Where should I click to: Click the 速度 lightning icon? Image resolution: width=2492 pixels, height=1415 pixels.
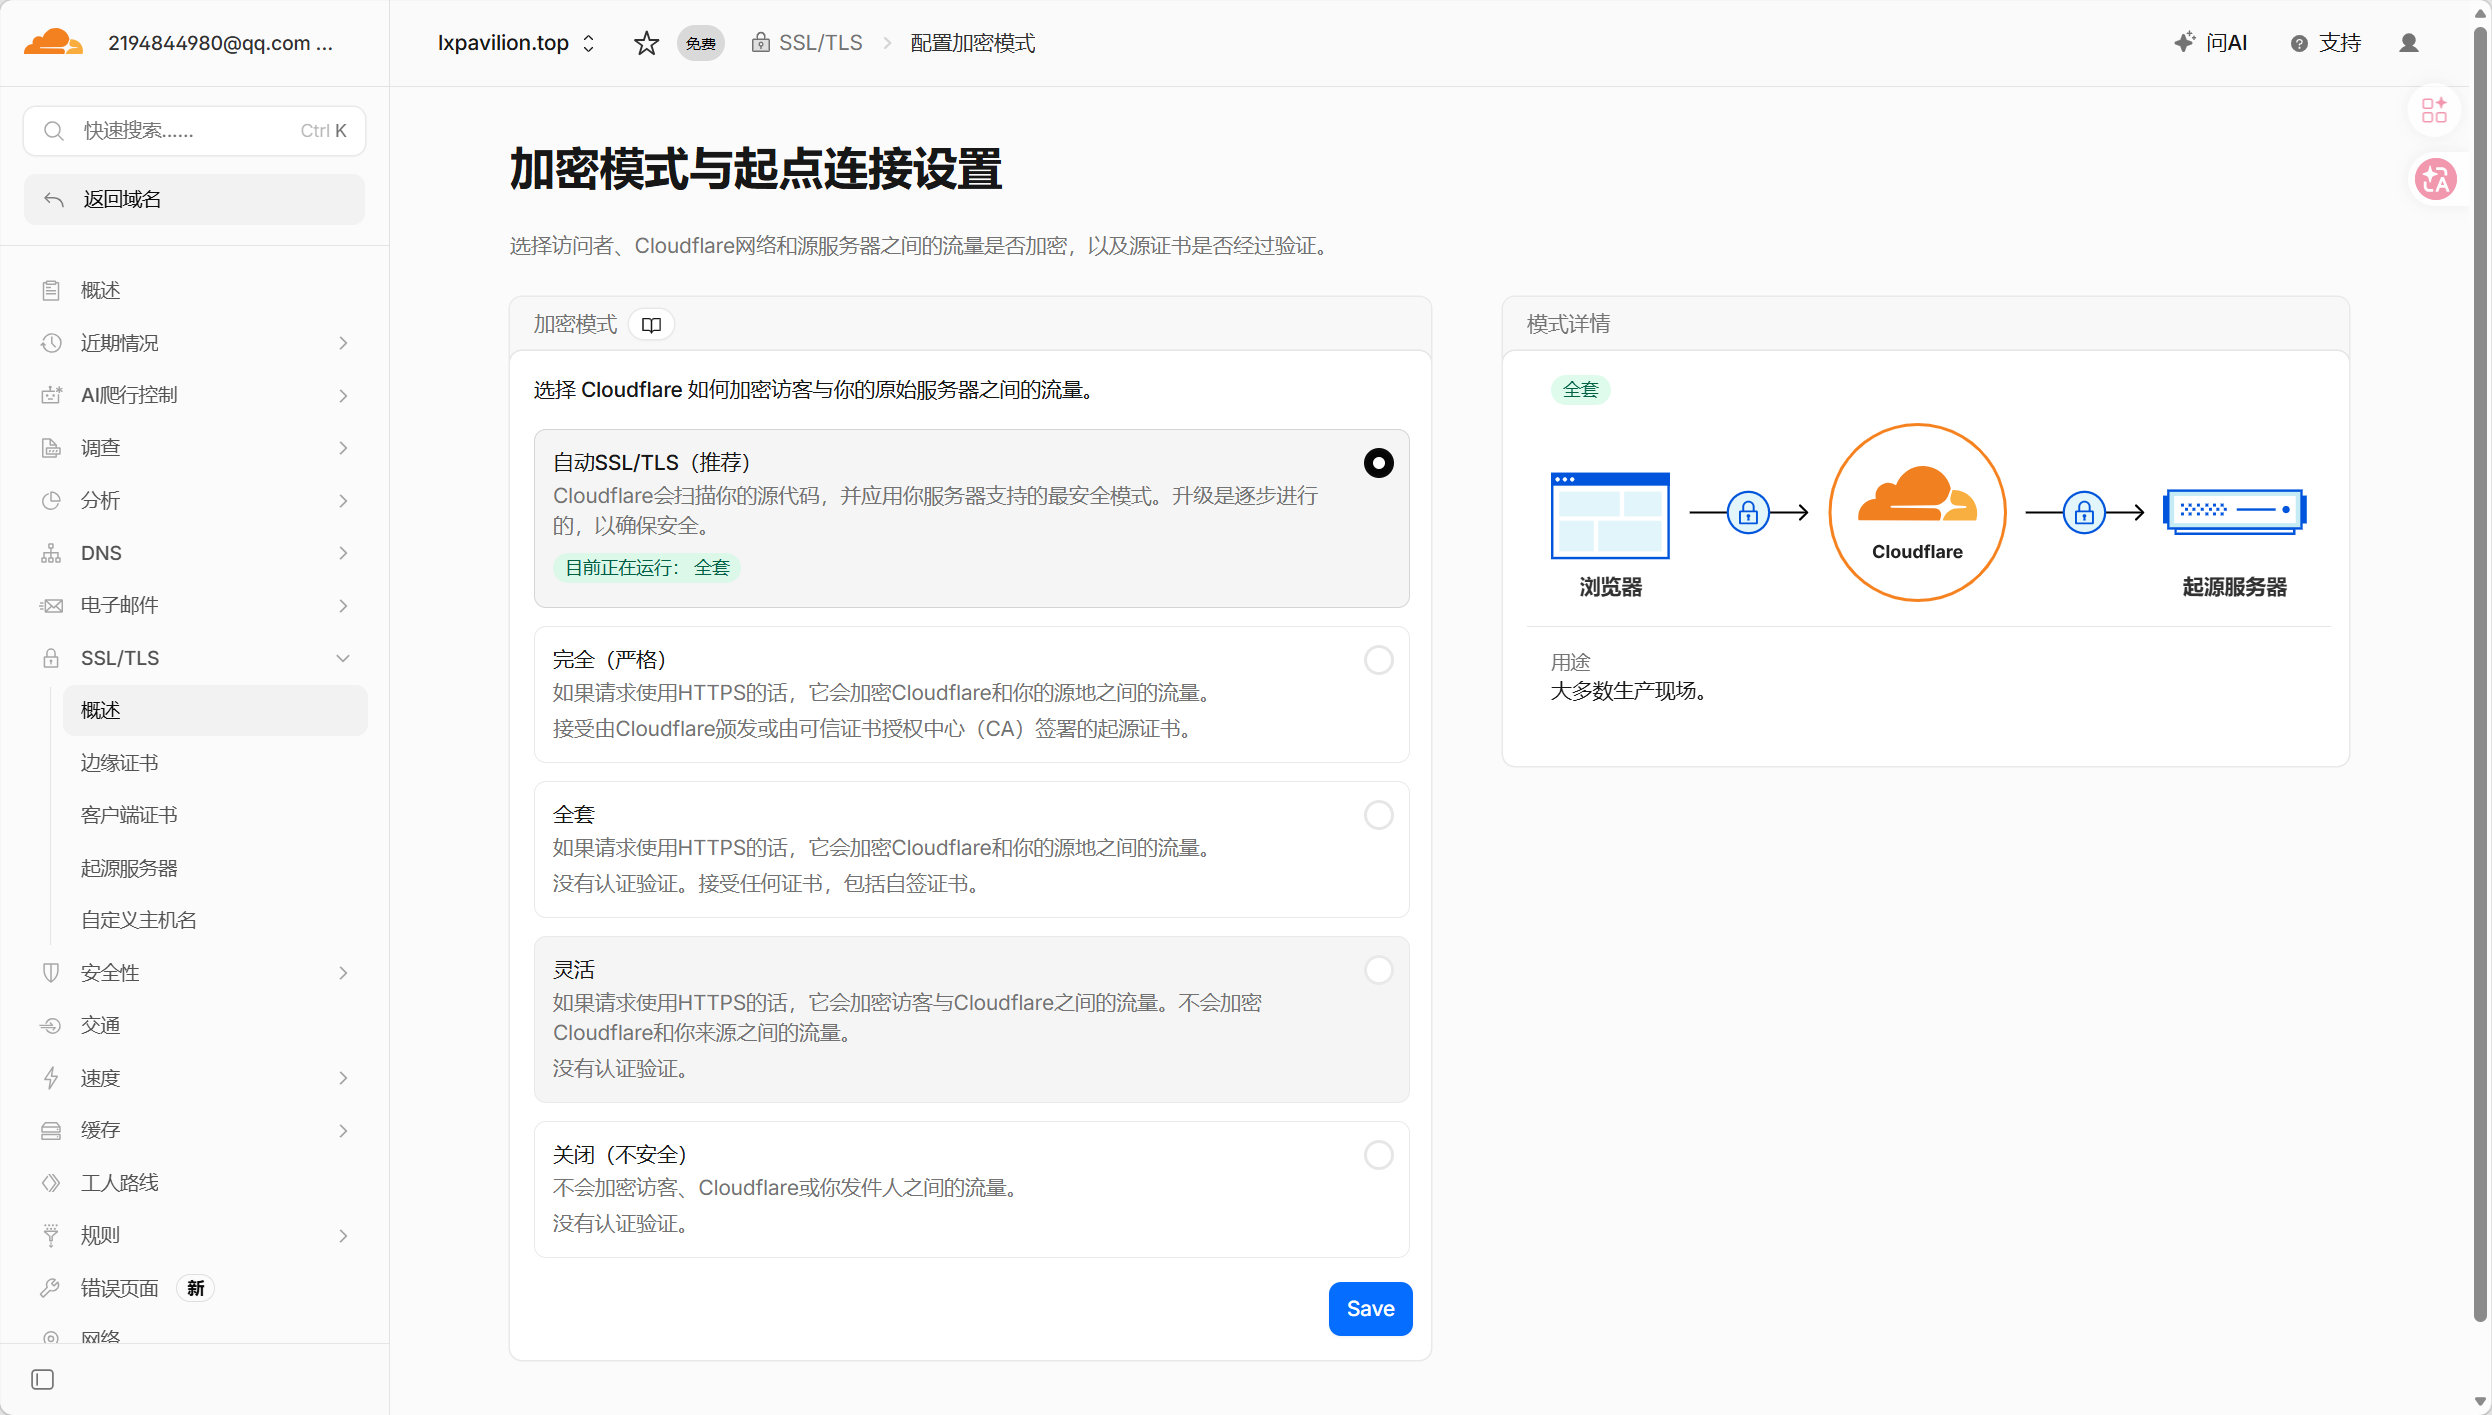[x=51, y=1078]
